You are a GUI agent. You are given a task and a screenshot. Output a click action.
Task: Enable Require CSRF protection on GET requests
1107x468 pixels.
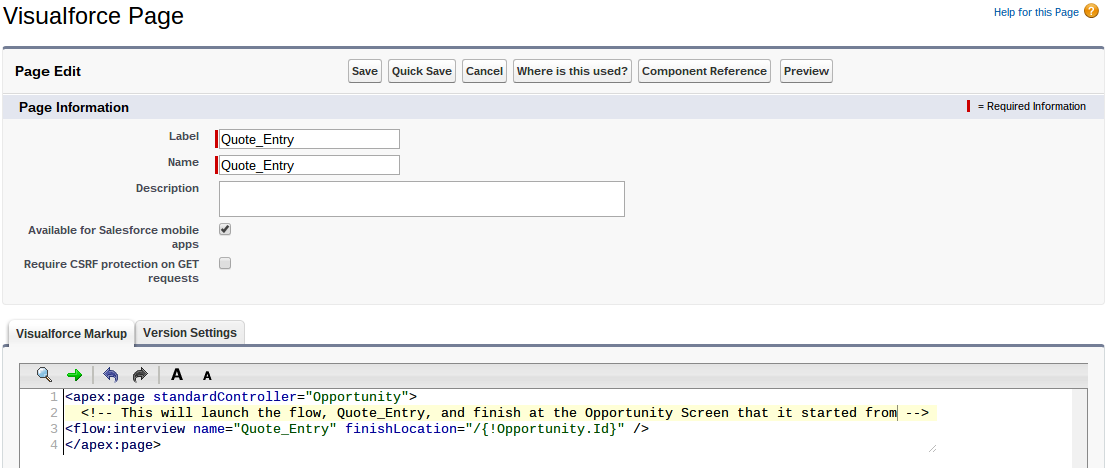pyautogui.click(x=225, y=263)
